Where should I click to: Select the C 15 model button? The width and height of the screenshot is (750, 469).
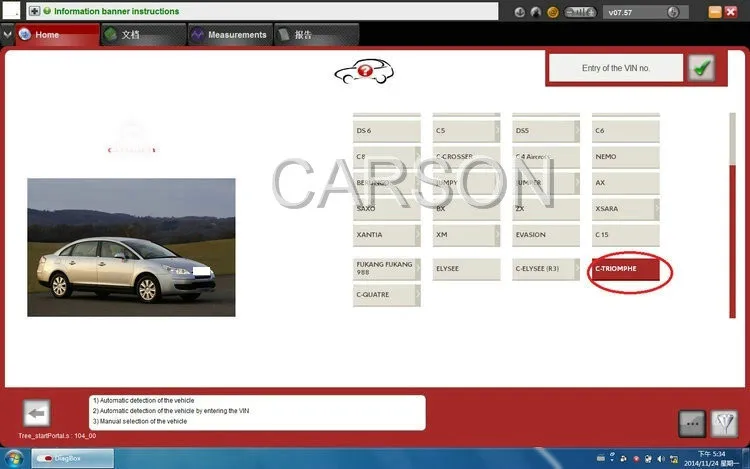tap(625, 235)
